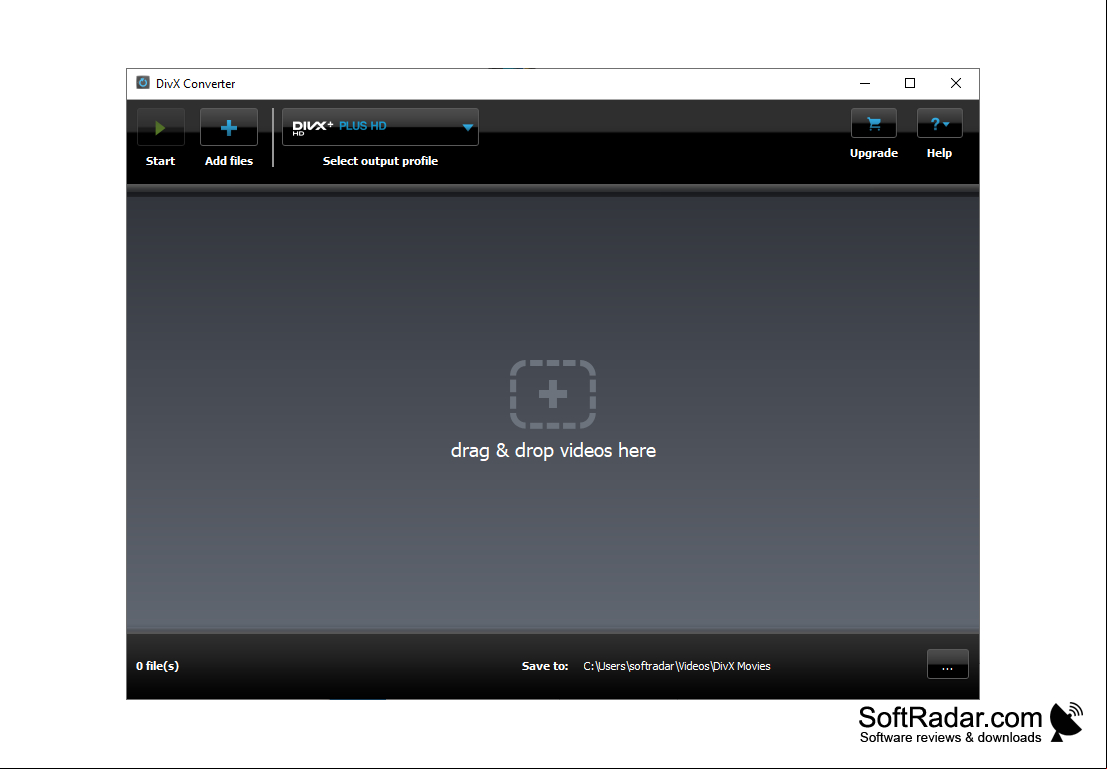Click the Upgrade shopping cart icon

(874, 124)
